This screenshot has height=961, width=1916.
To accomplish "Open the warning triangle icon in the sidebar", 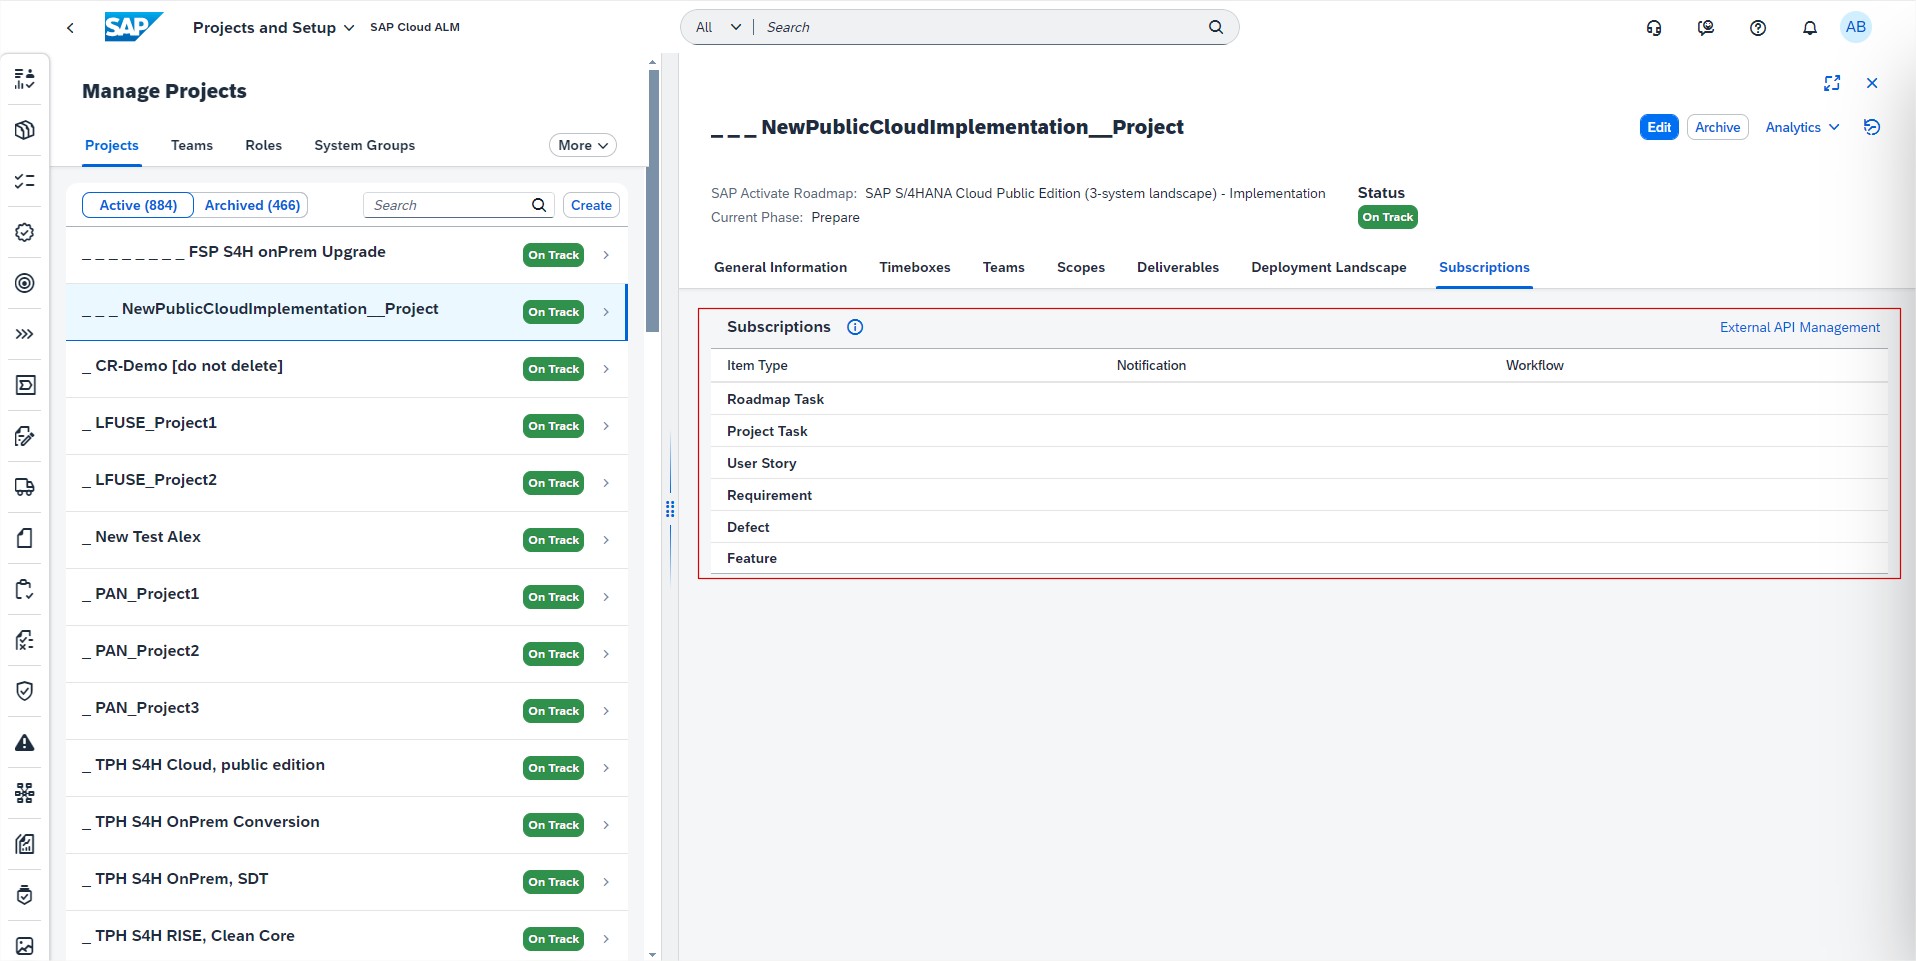I will [x=25, y=743].
